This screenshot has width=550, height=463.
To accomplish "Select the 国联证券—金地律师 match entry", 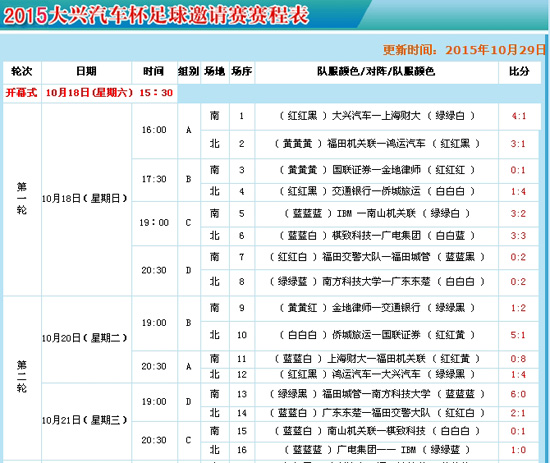I will point(377,170).
